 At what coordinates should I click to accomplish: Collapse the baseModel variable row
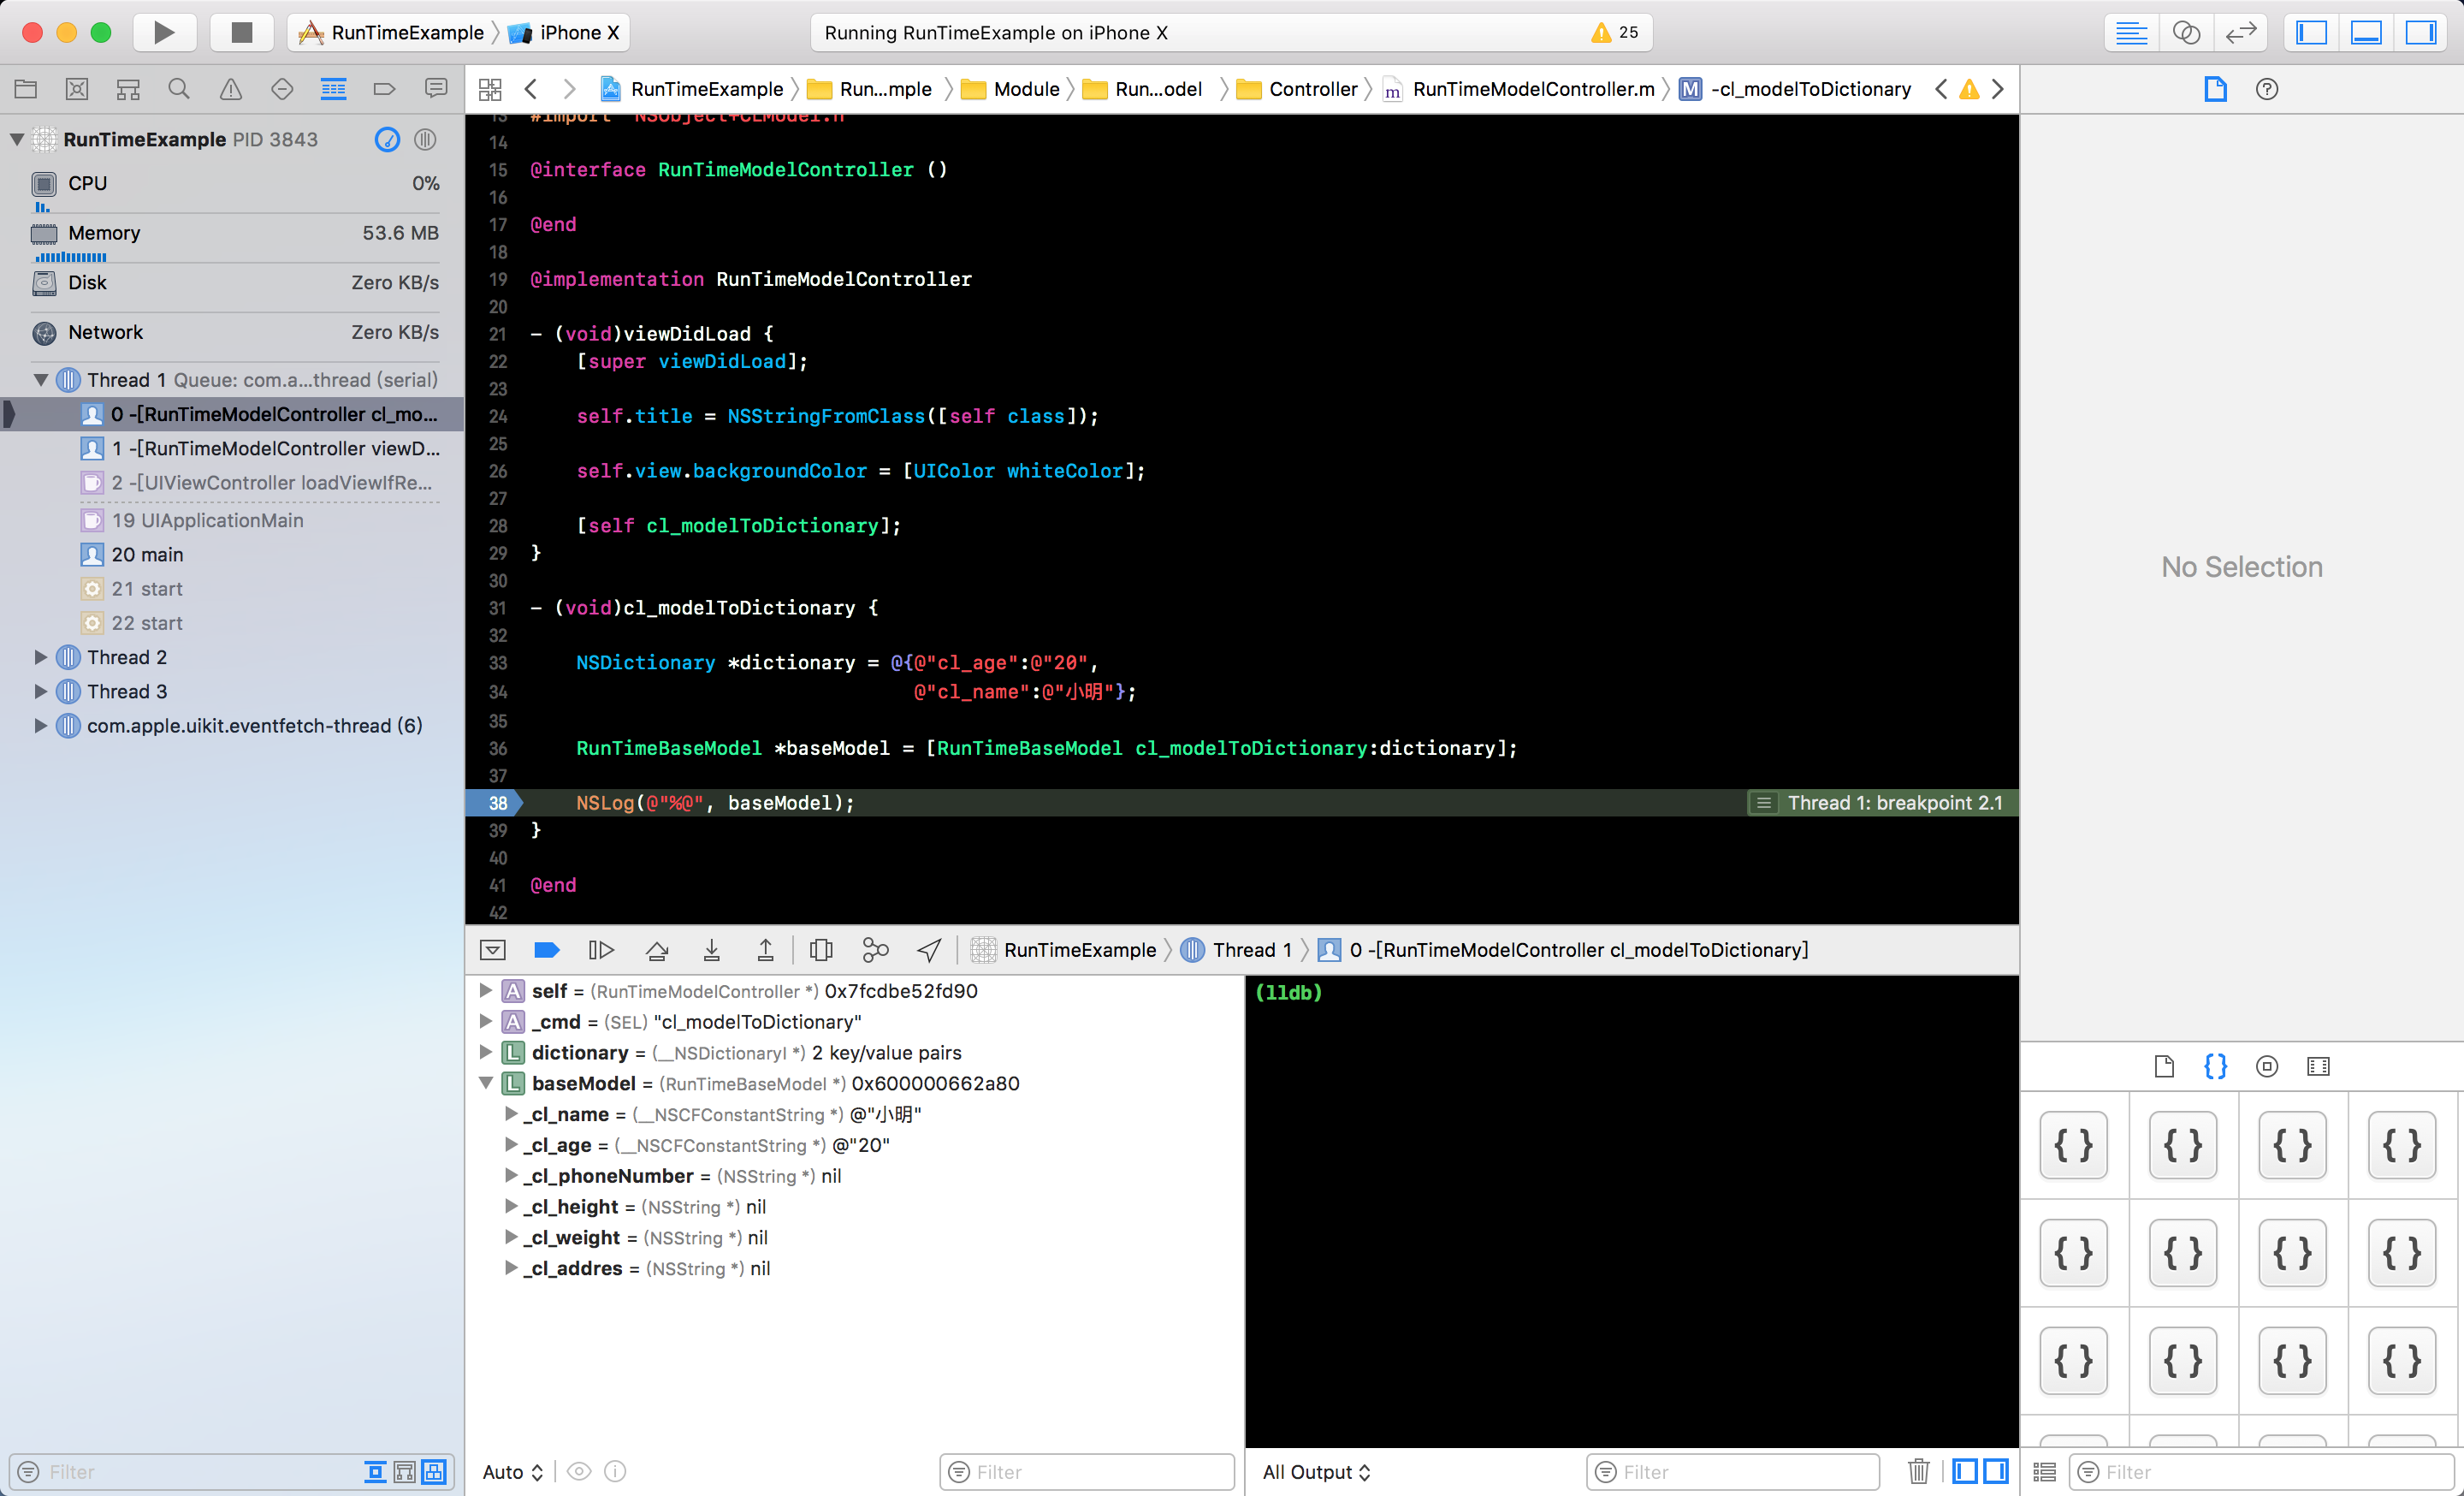[486, 1083]
